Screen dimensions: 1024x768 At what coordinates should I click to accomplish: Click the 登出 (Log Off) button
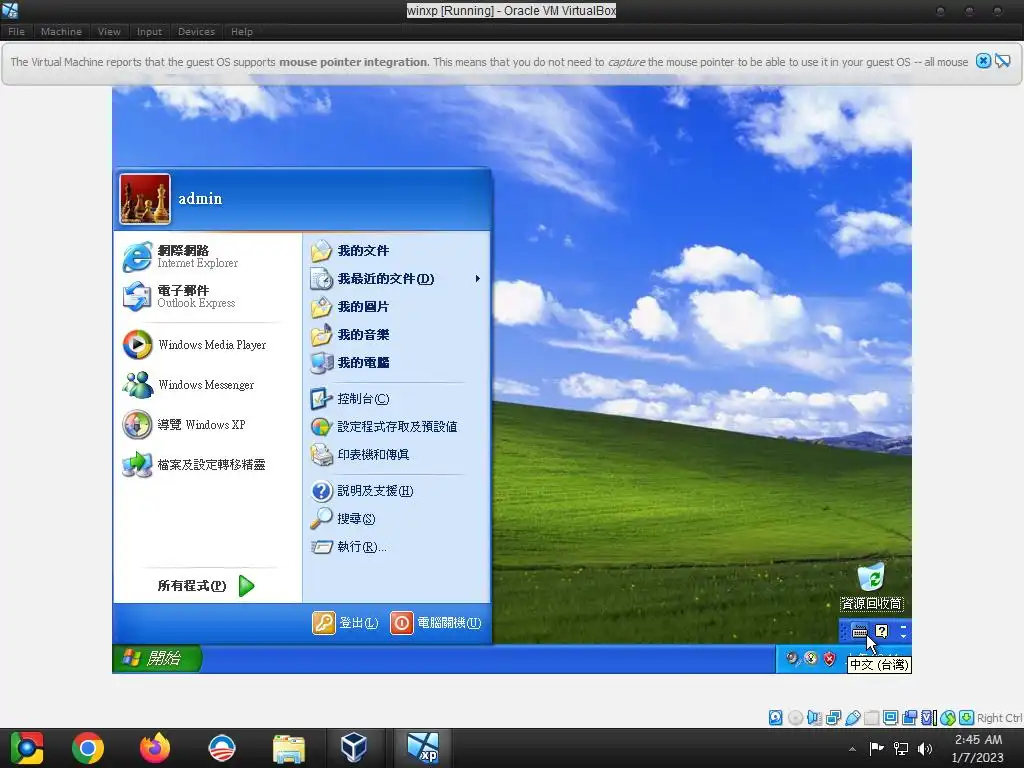tap(345, 623)
